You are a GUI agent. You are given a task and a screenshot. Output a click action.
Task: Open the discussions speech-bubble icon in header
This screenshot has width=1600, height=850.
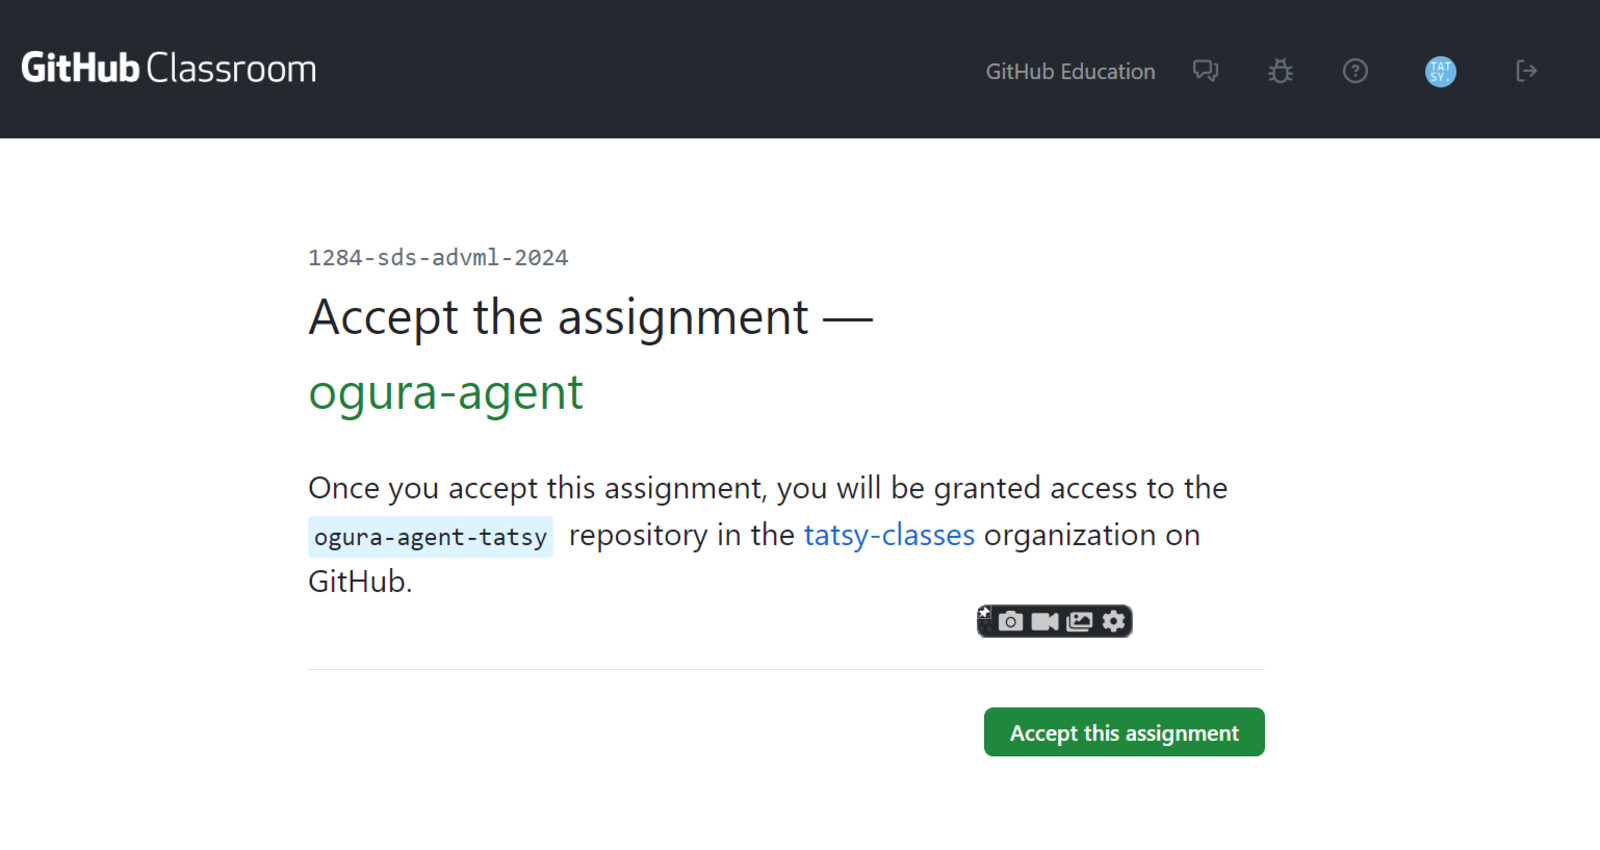coord(1205,71)
